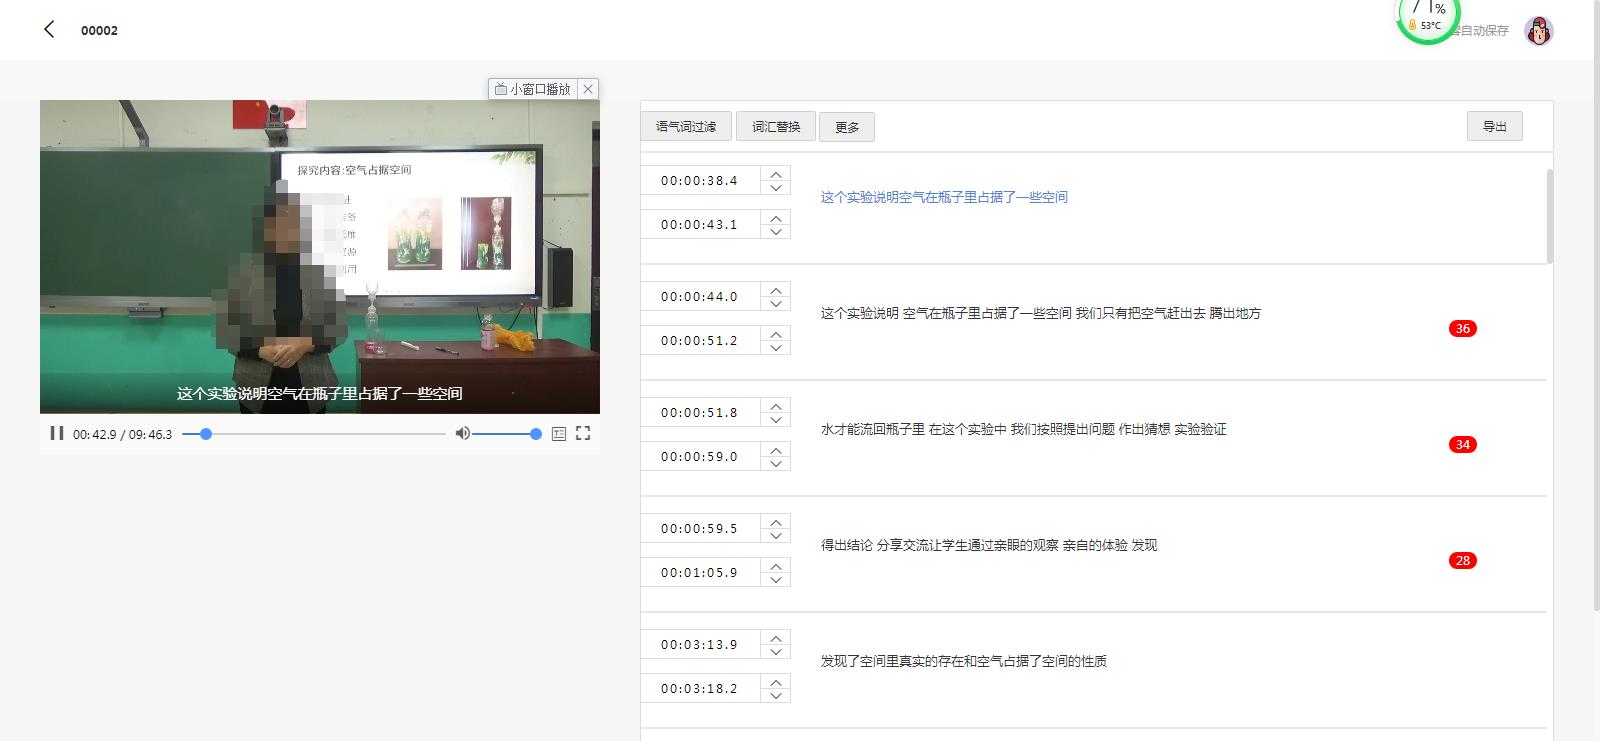This screenshot has height=741, width=1600.
Task: Decrease end time 00:01:05.9
Action: pyautogui.click(x=776, y=580)
